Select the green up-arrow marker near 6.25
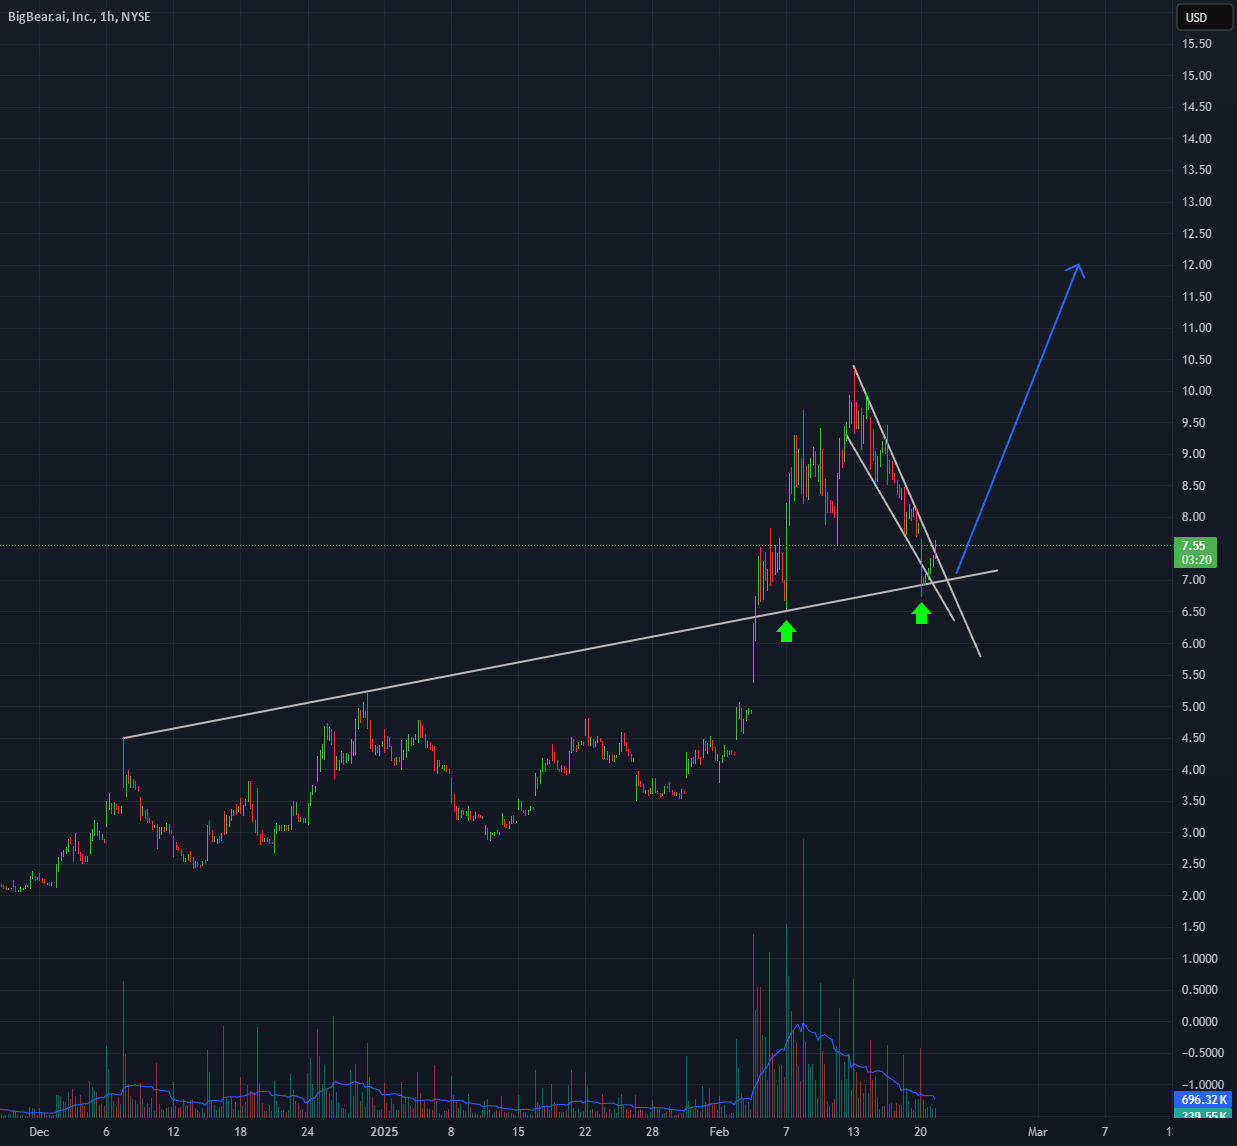Screen dimensions: 1237x1146 click(x=786, y=630)
